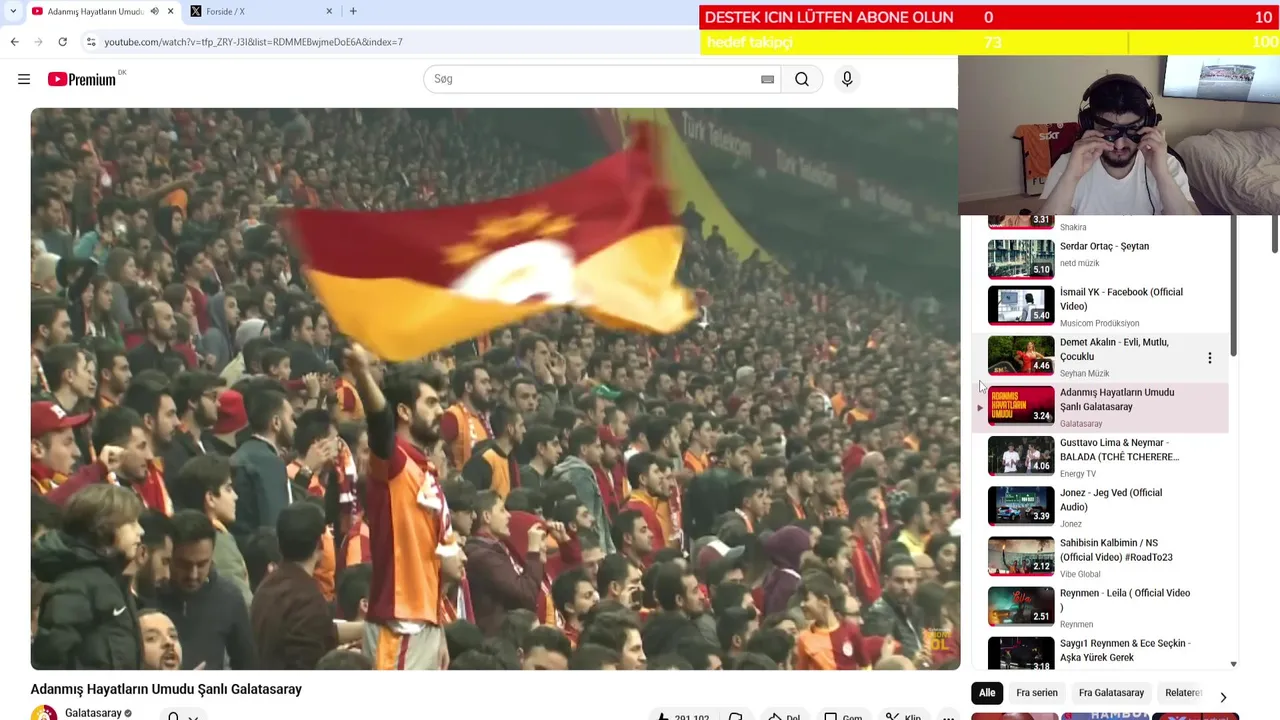
Task: Expand subscription notification options chevron
Action: tap(193, 716)
